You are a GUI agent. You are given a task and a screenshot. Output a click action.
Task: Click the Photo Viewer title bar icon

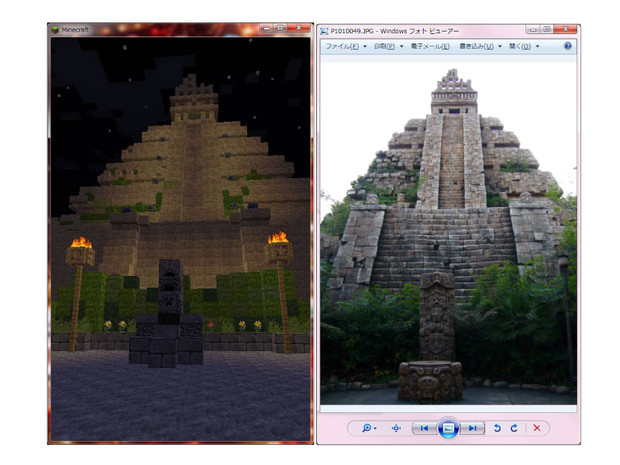pyautogui.click(x=324, y=31)
